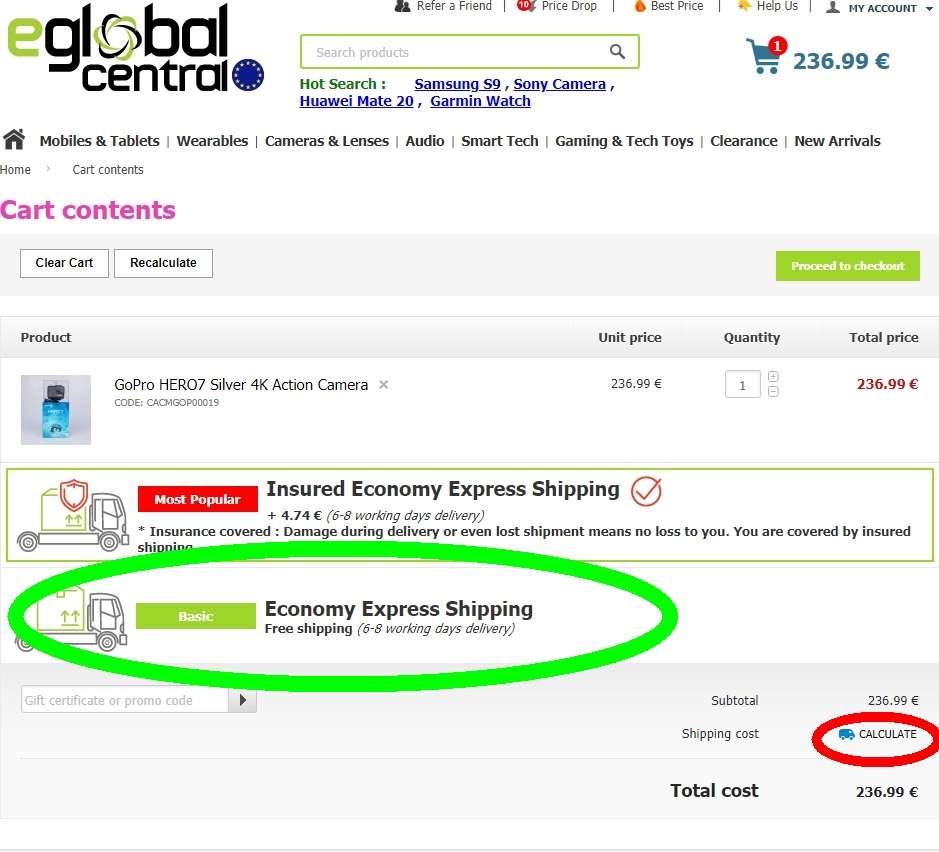Viewport: 939px width, 852px height.
Task: Click Proceed to checkout button
Action: [x=847, y=266]
